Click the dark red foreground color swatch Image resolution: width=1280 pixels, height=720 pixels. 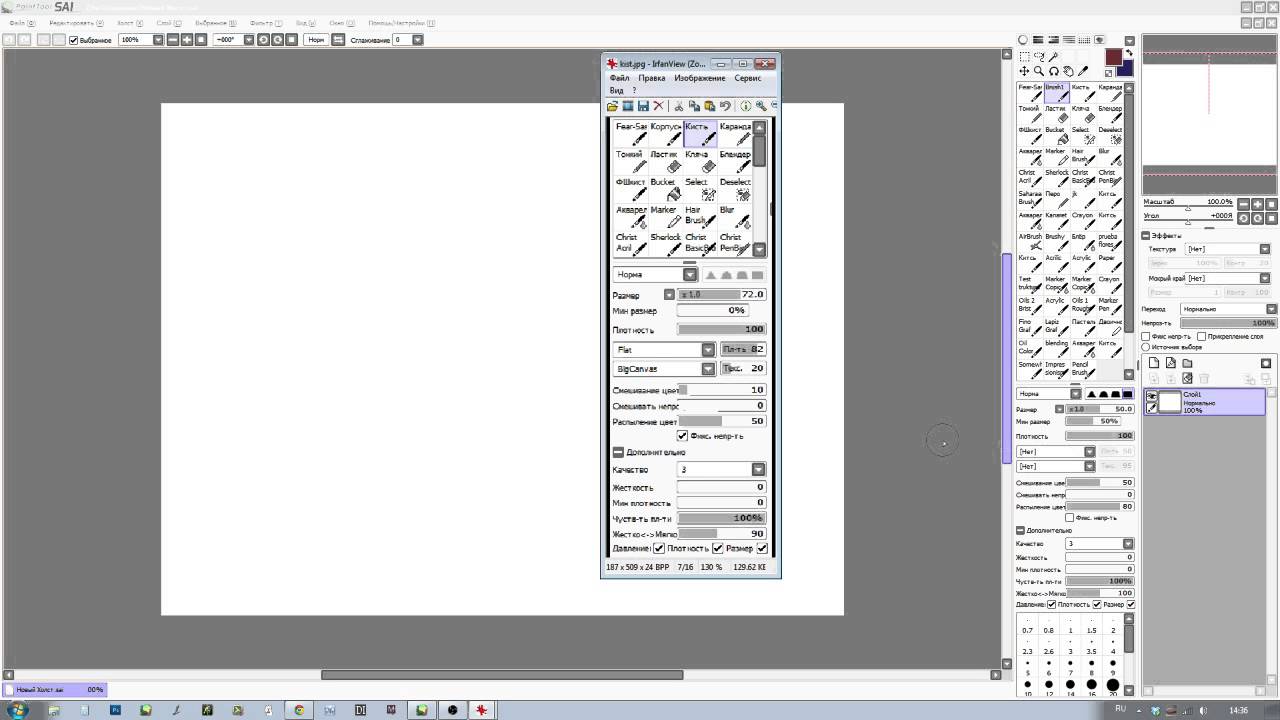1113,58
